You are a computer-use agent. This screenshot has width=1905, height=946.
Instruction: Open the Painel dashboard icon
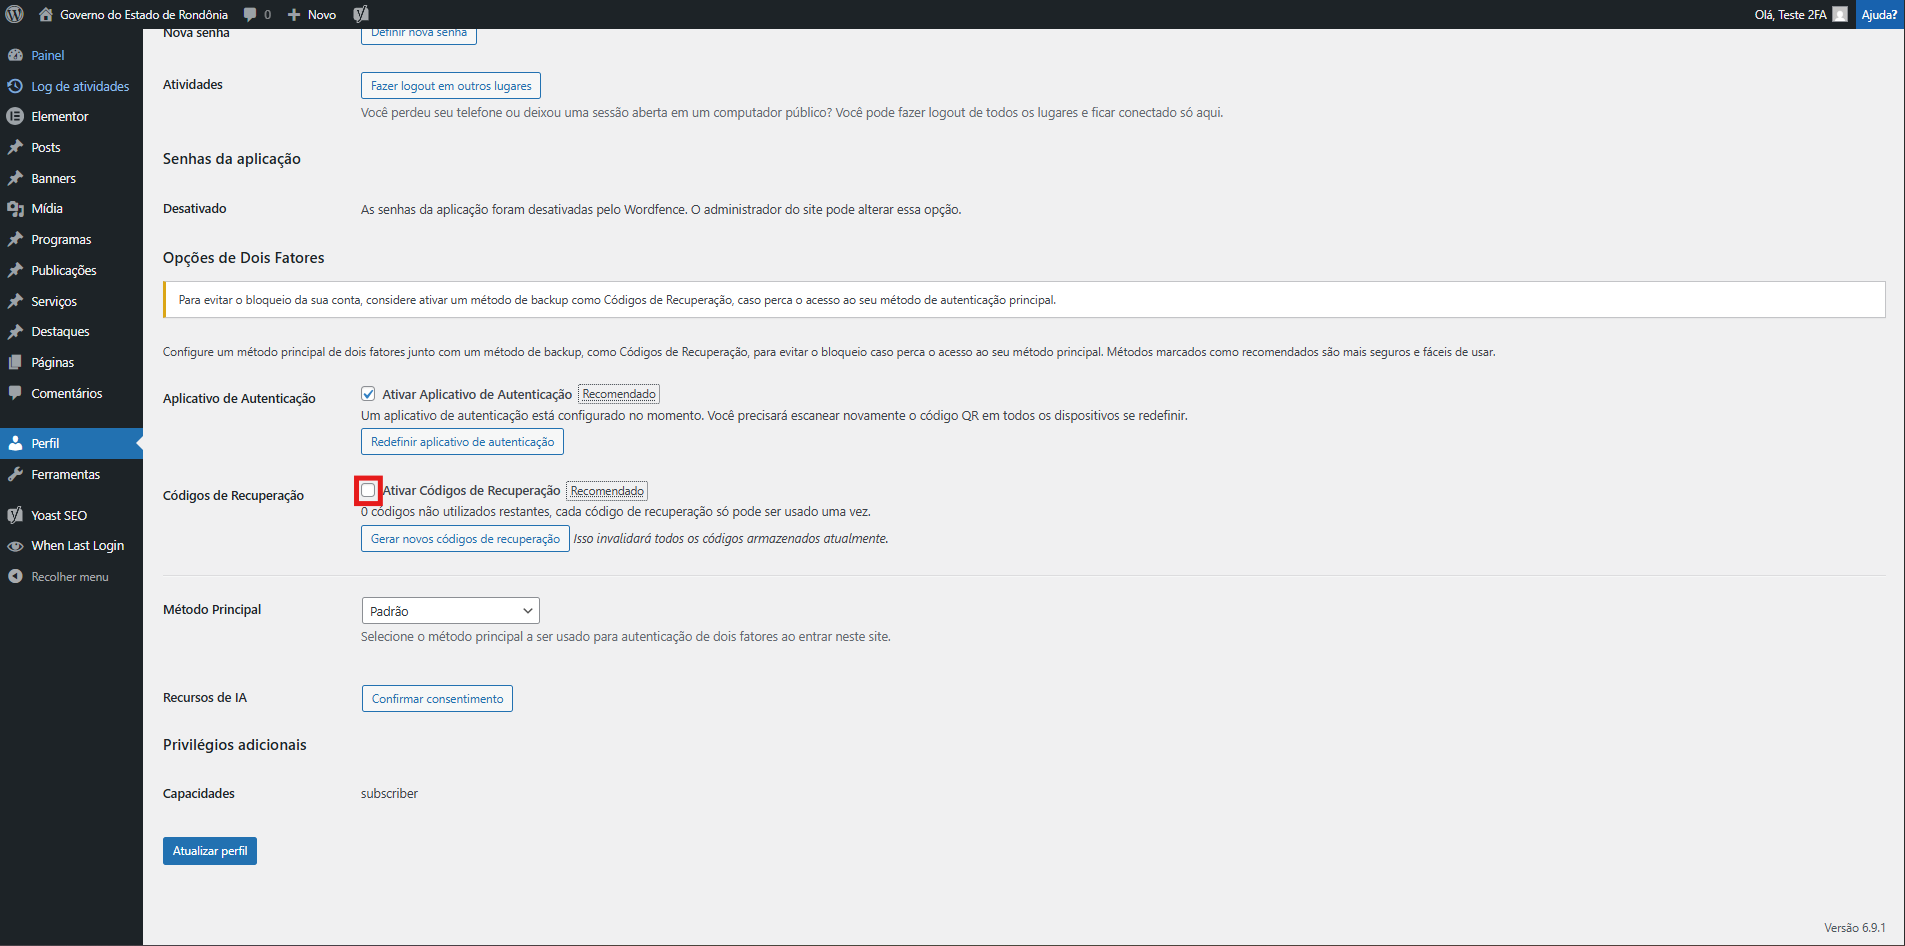coord(16,55)
